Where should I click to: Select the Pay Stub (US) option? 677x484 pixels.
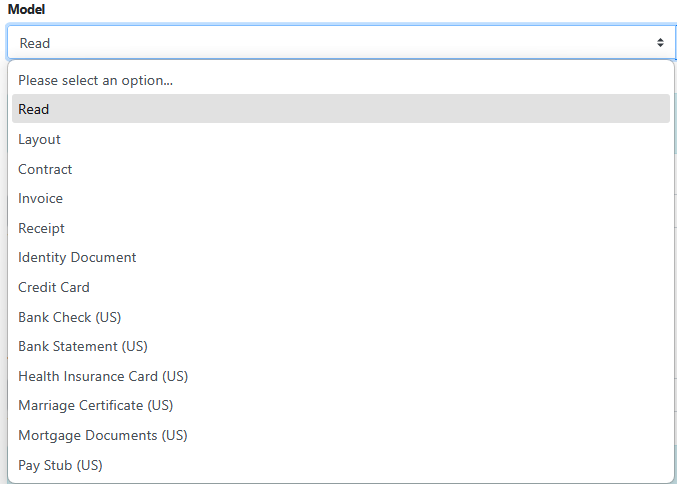60,465
